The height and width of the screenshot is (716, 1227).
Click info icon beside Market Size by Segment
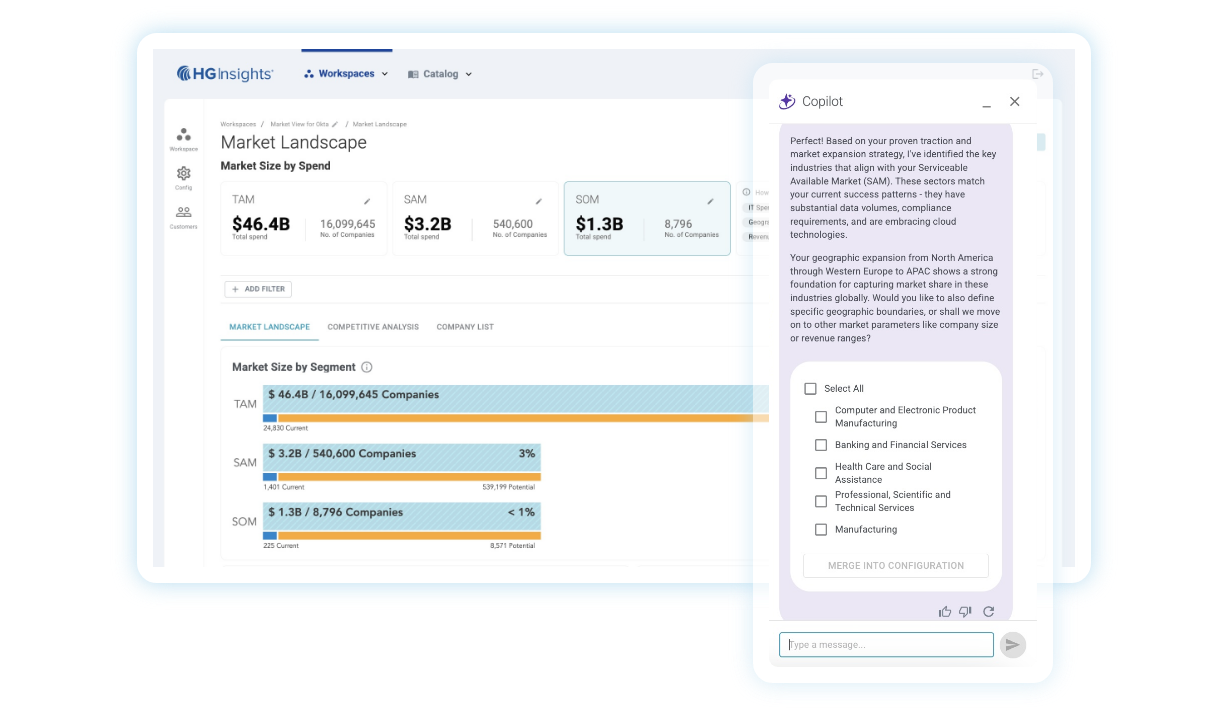click(x=367, y=367)
